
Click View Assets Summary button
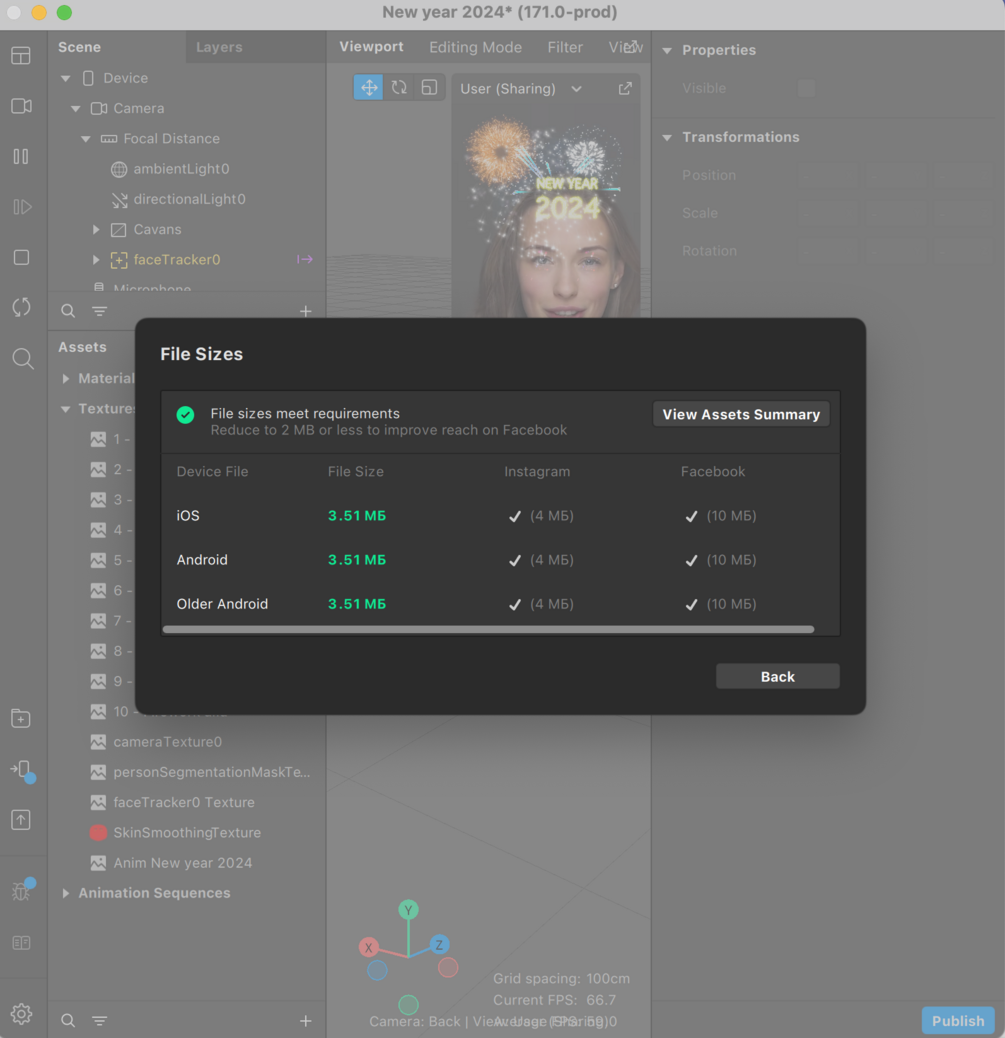point(741,414)
